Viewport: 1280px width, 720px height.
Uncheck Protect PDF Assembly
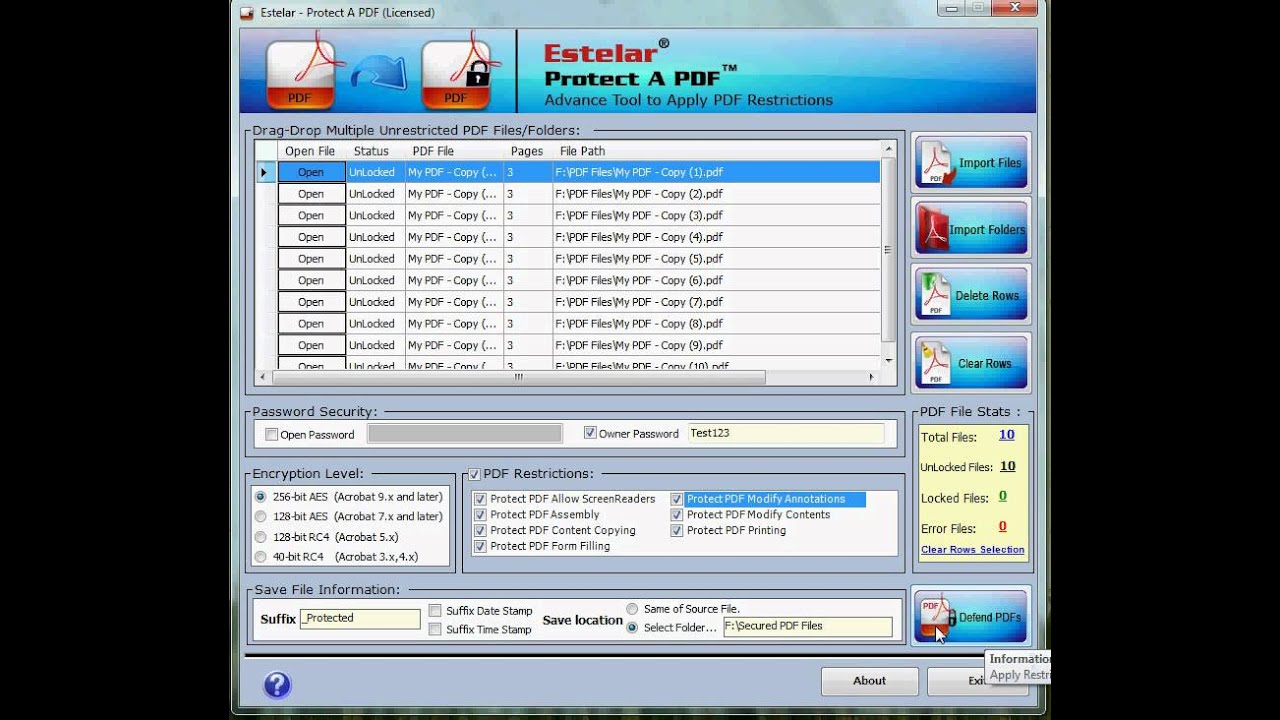[x=480, y=515]
